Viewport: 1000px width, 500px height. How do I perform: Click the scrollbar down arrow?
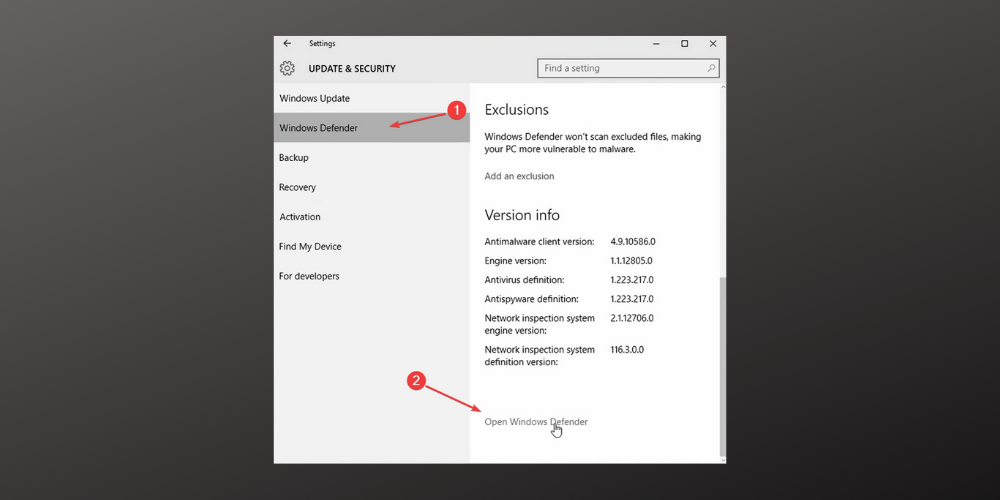coord(722,459)
